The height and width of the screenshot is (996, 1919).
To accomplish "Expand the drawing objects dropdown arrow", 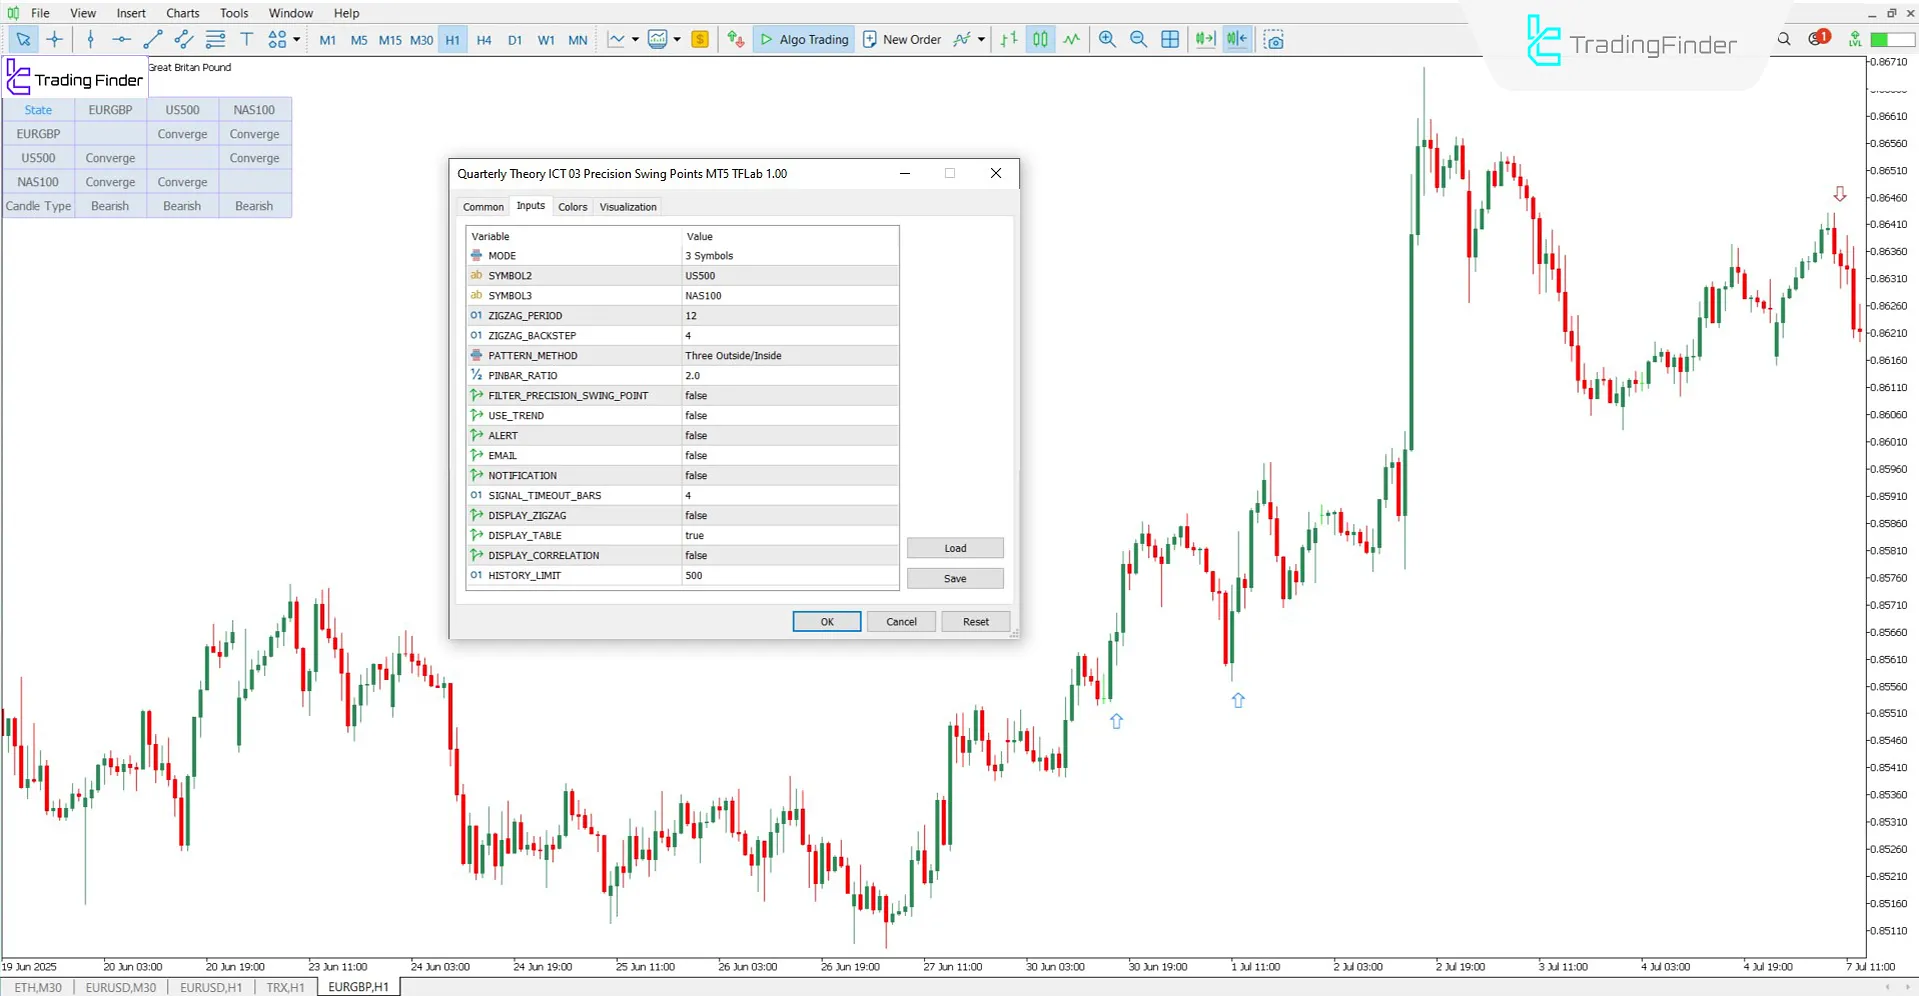I will [297, 39].
